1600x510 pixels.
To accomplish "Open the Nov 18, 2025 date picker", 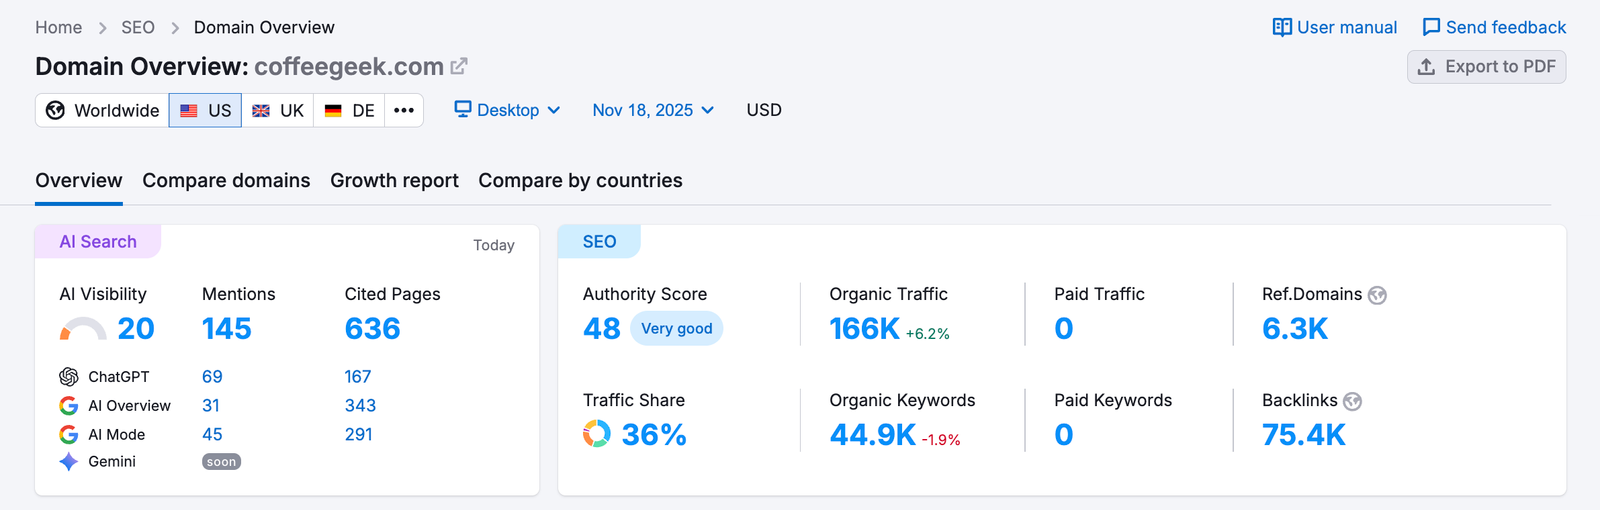I will pyautogui.click(x=653, y=110).
